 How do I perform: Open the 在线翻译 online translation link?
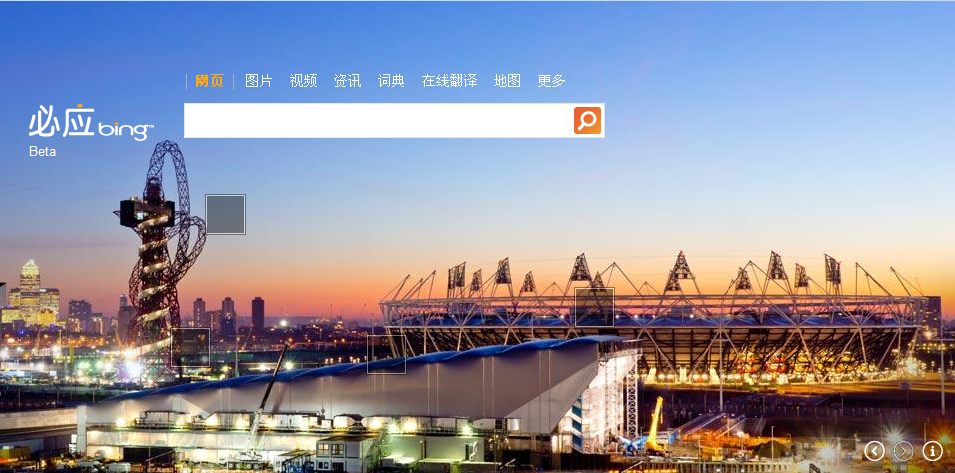[449, 81]
